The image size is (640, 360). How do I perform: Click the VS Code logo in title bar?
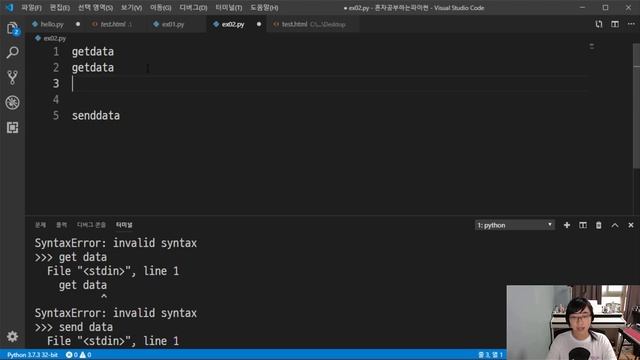[x=9, y=8]
